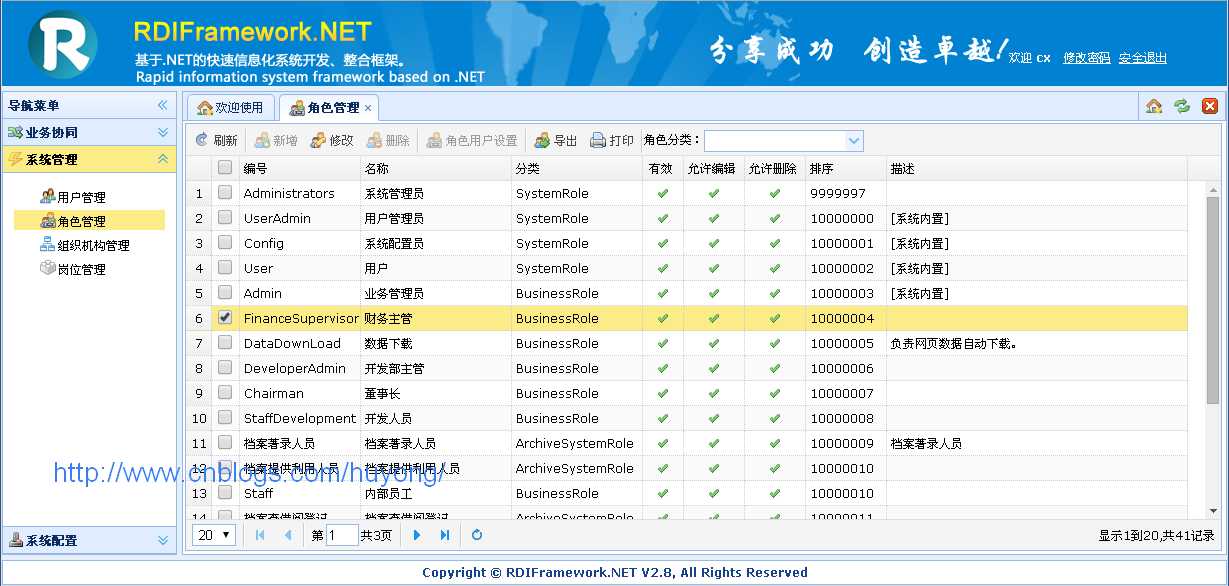The height and width of the screenshot is (586, 1229).
Task: Click the home icon at tab bar right
Action: (1154, 106)
